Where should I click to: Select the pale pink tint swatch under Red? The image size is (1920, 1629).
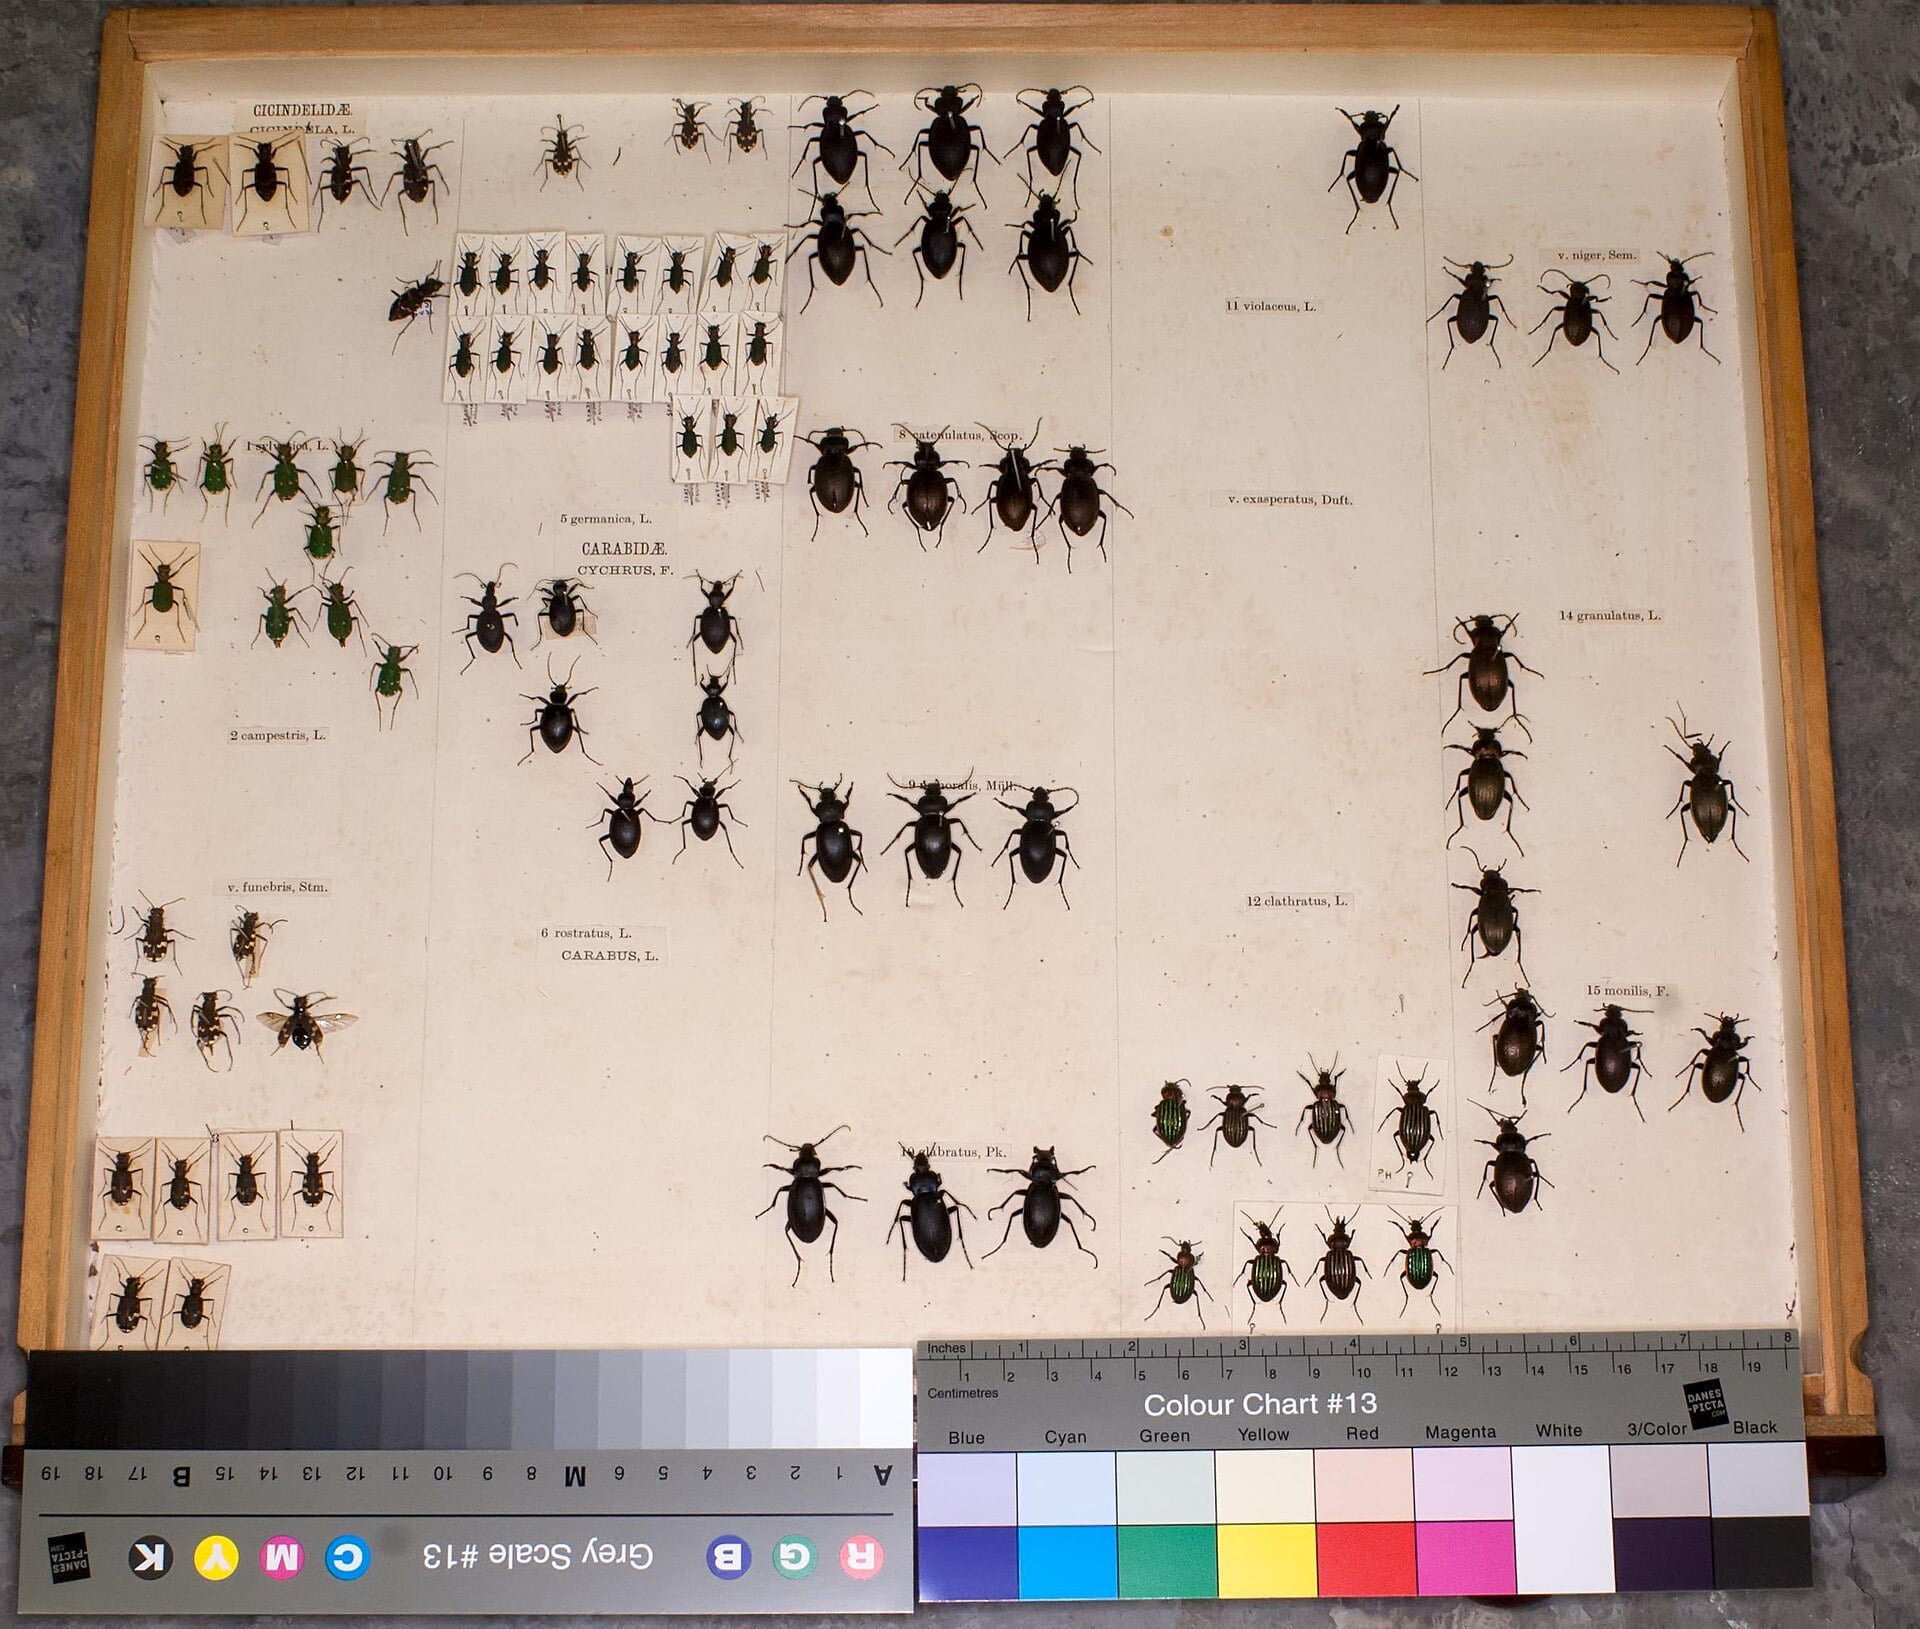tap(1364, 1486)
